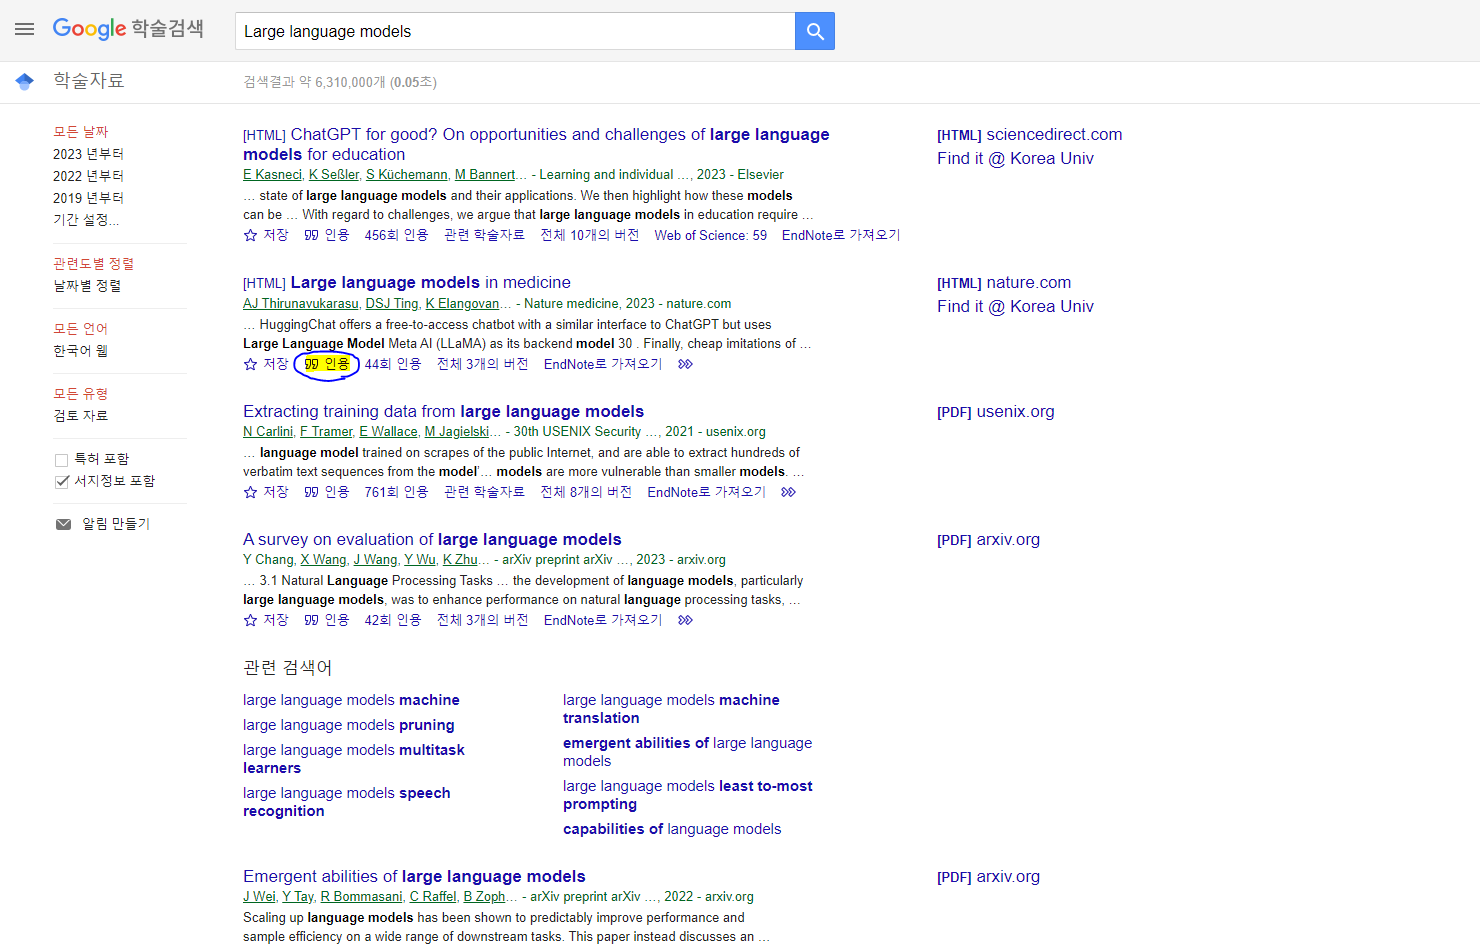Image resolution: width=1480 pixels, height=945 pixels.
Task: Click cite icon under survey on evaluation result
Action: click(312, 620)
